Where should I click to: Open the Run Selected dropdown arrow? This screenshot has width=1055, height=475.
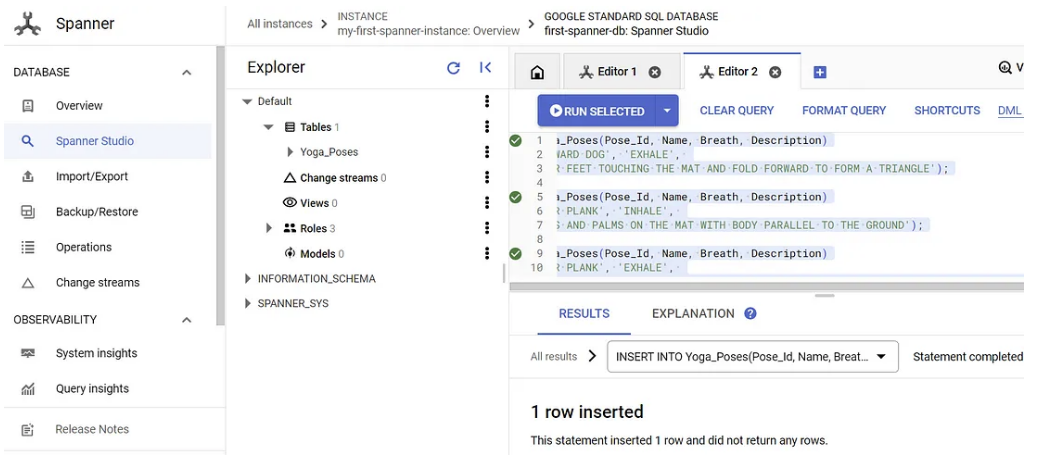pyautogui.click(x=667, y=111)
